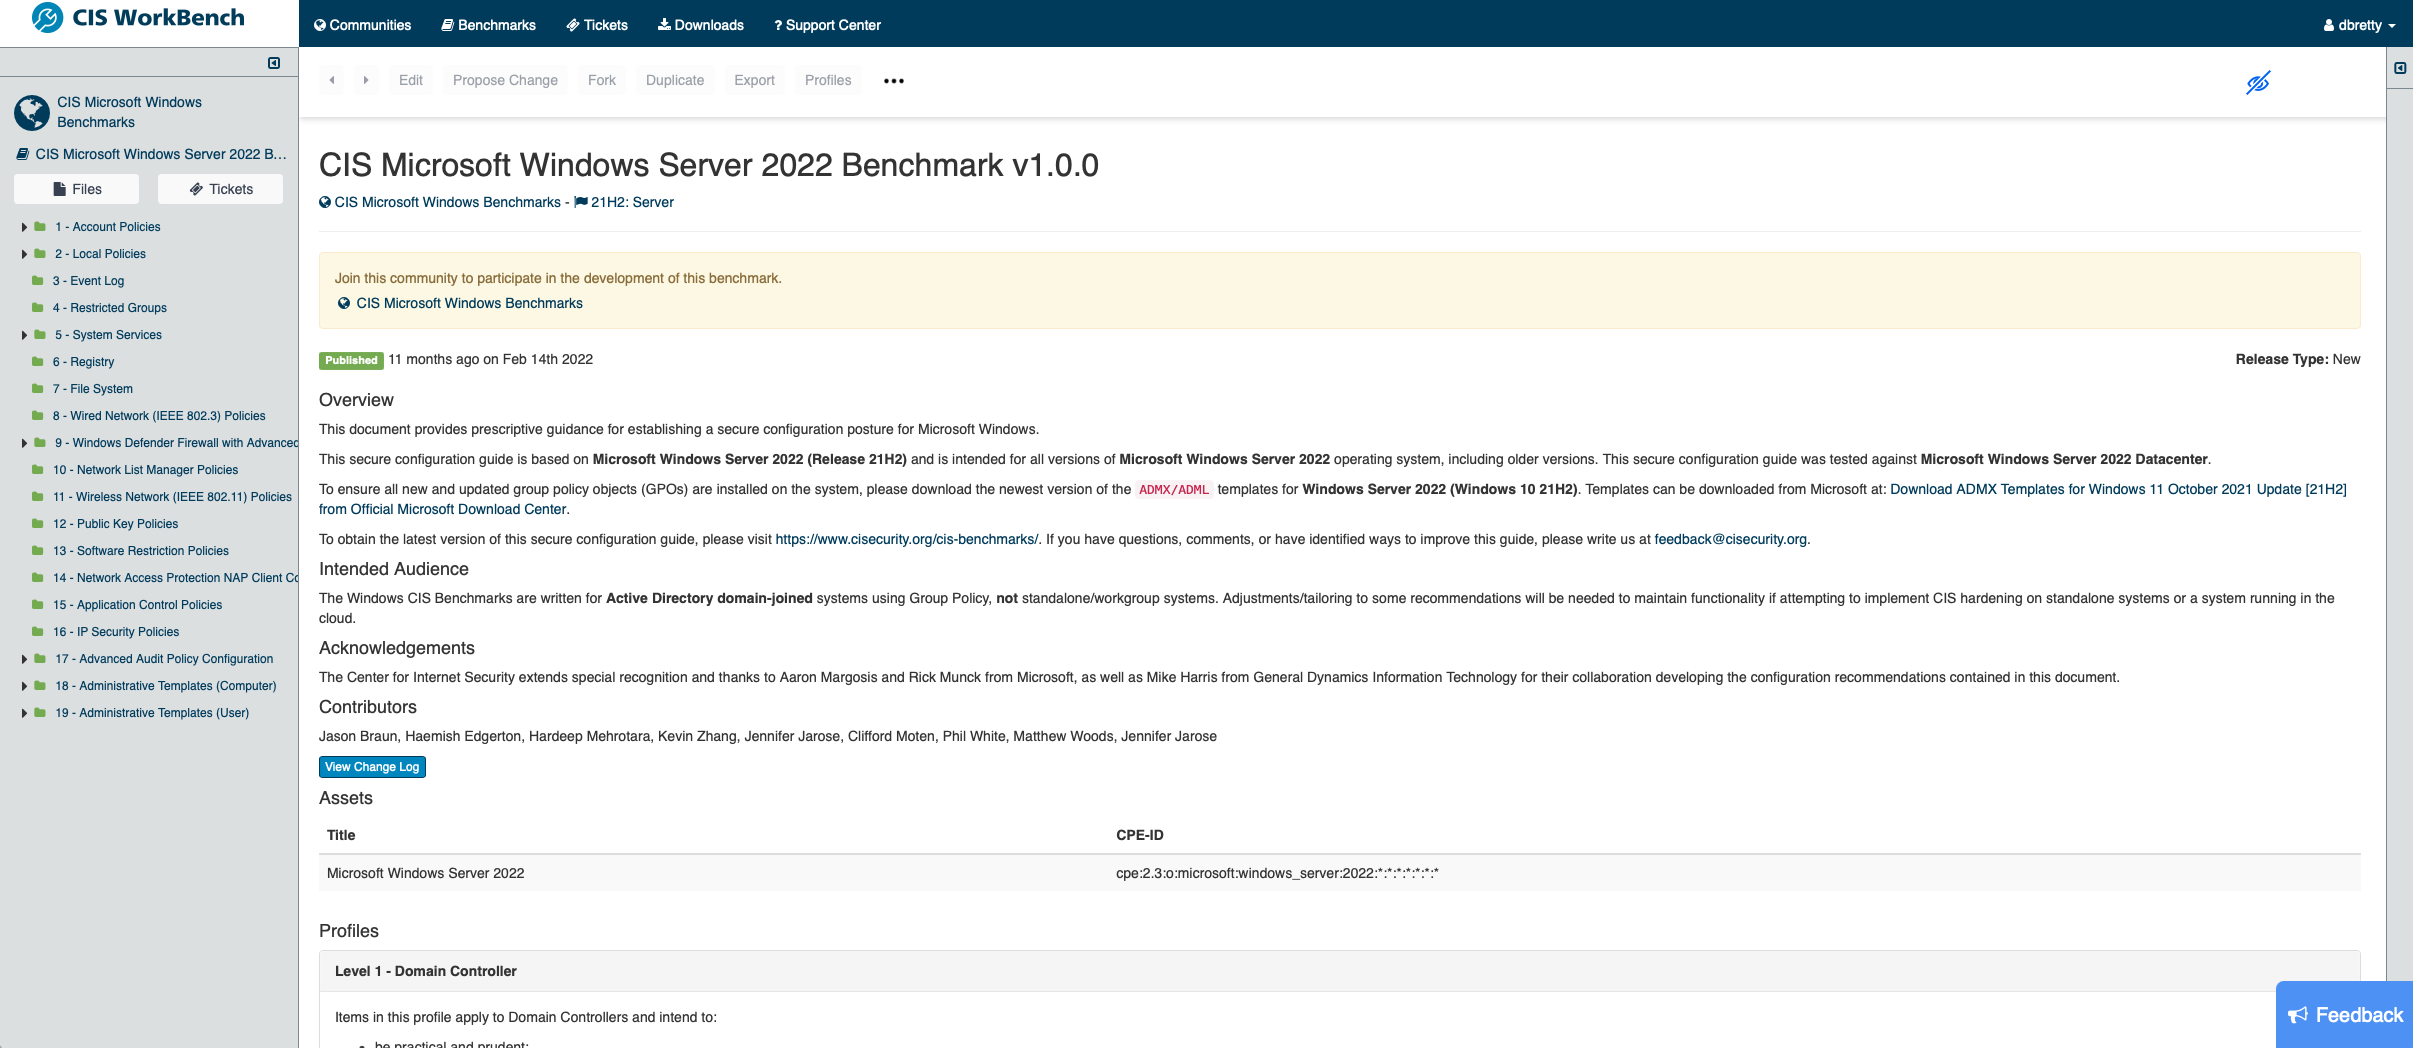Image resolution: width=2413 pixels, height=1048 pixels.
Task: Click the CIS Microsoft Windows Benchmarks globe icon
Action: pyautogui.click(x=32, y=113)
